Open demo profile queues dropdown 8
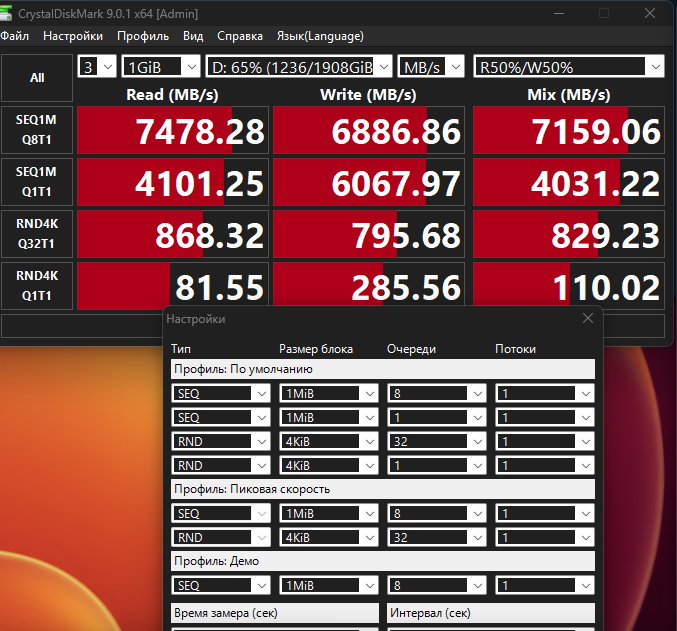Screen dimensions: 677x631 [437, 585]
